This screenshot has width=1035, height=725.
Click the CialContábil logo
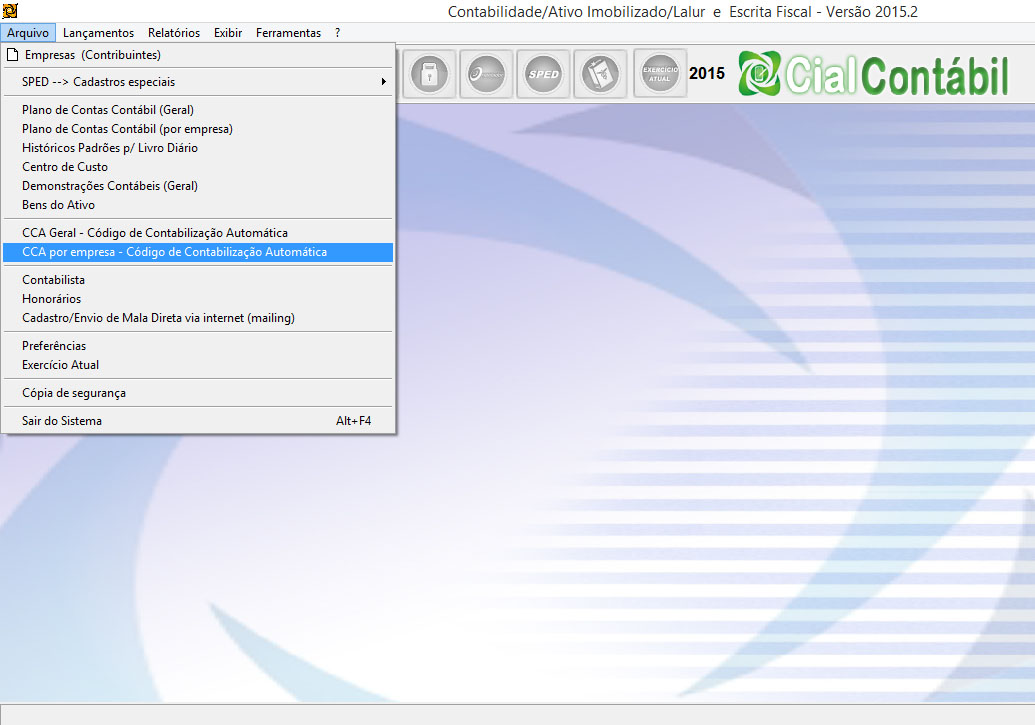click(873, 75)
